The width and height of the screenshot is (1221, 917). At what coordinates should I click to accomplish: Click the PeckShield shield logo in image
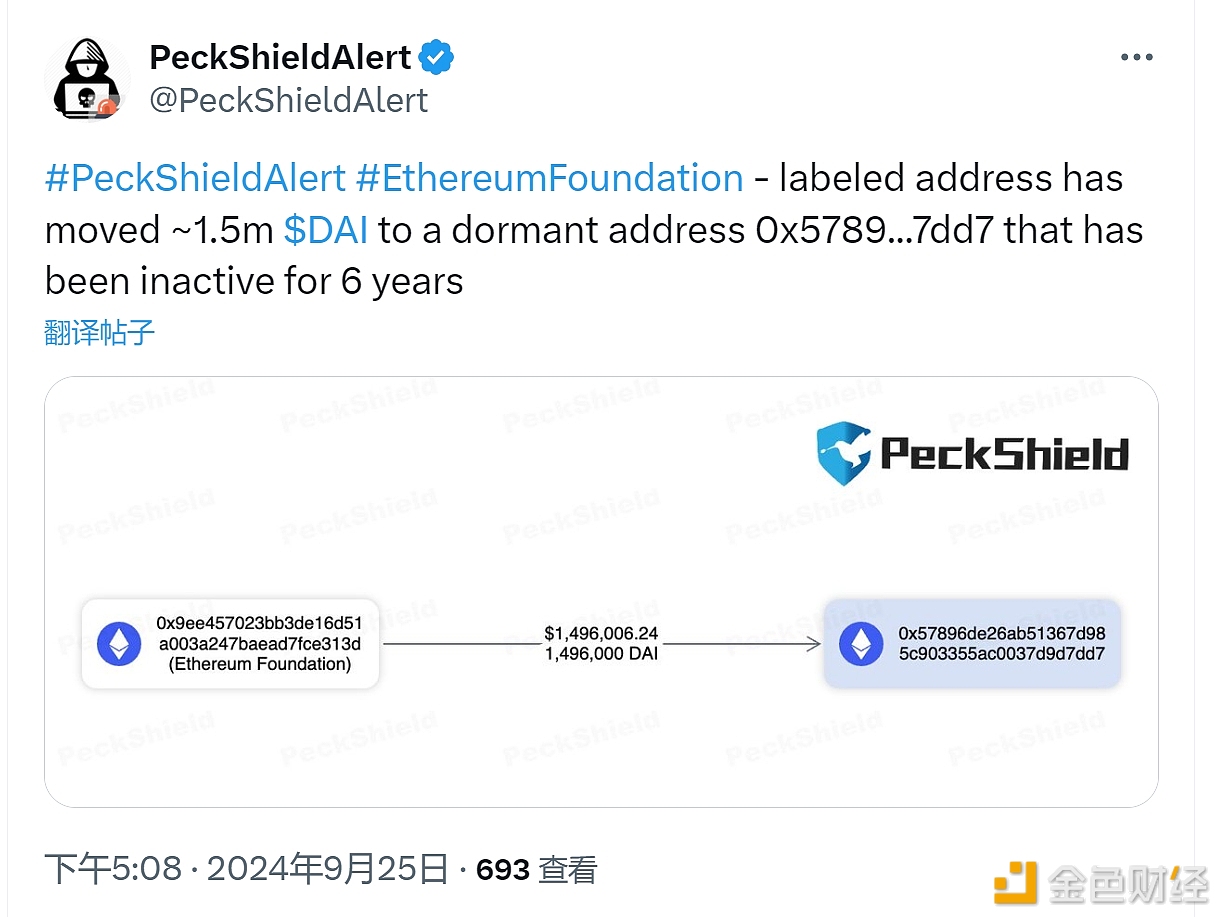tap(843, 454)
